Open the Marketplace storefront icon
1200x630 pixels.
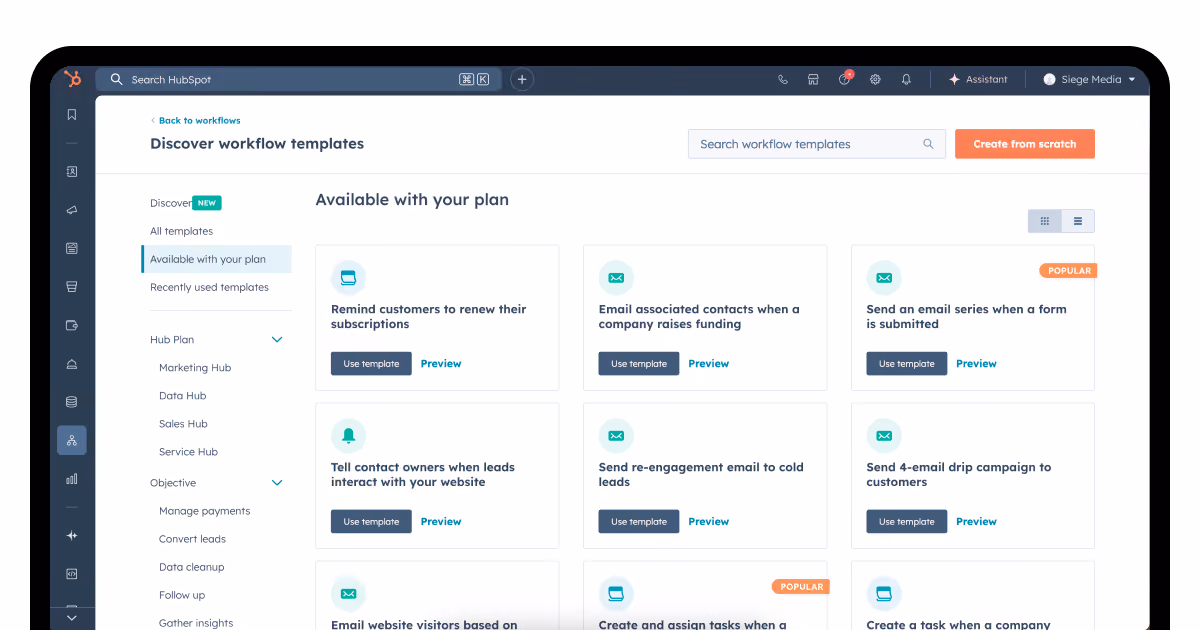(x=814, y=80)
